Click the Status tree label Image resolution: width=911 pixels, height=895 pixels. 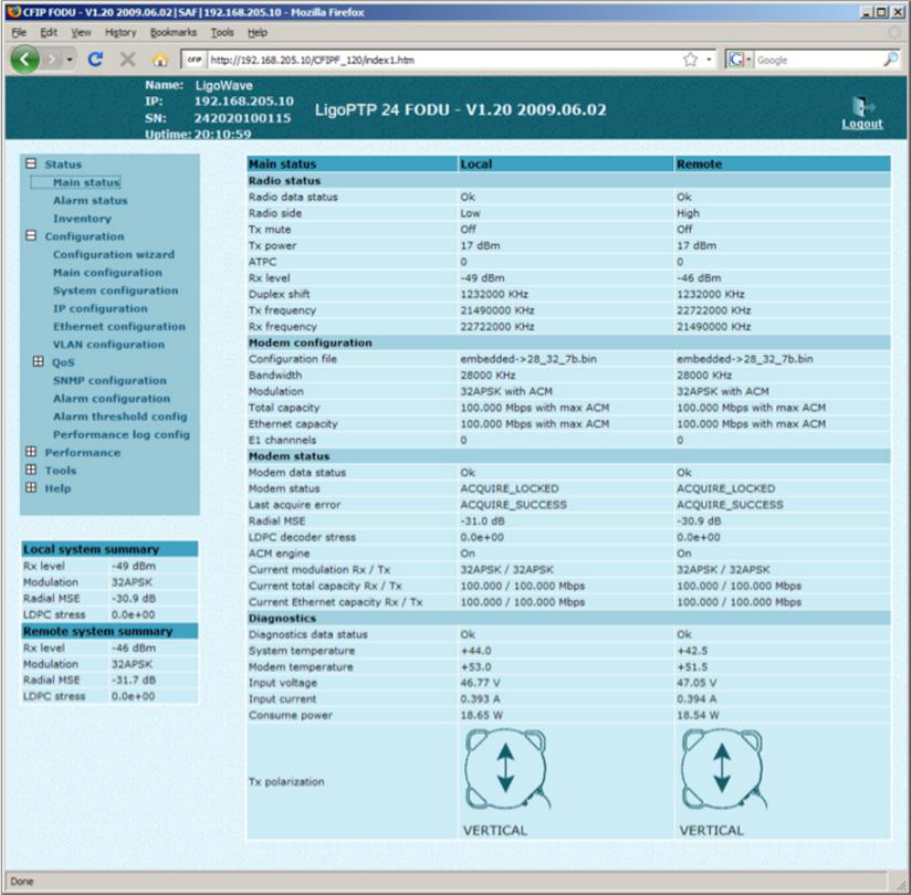[x=63, y=164]
